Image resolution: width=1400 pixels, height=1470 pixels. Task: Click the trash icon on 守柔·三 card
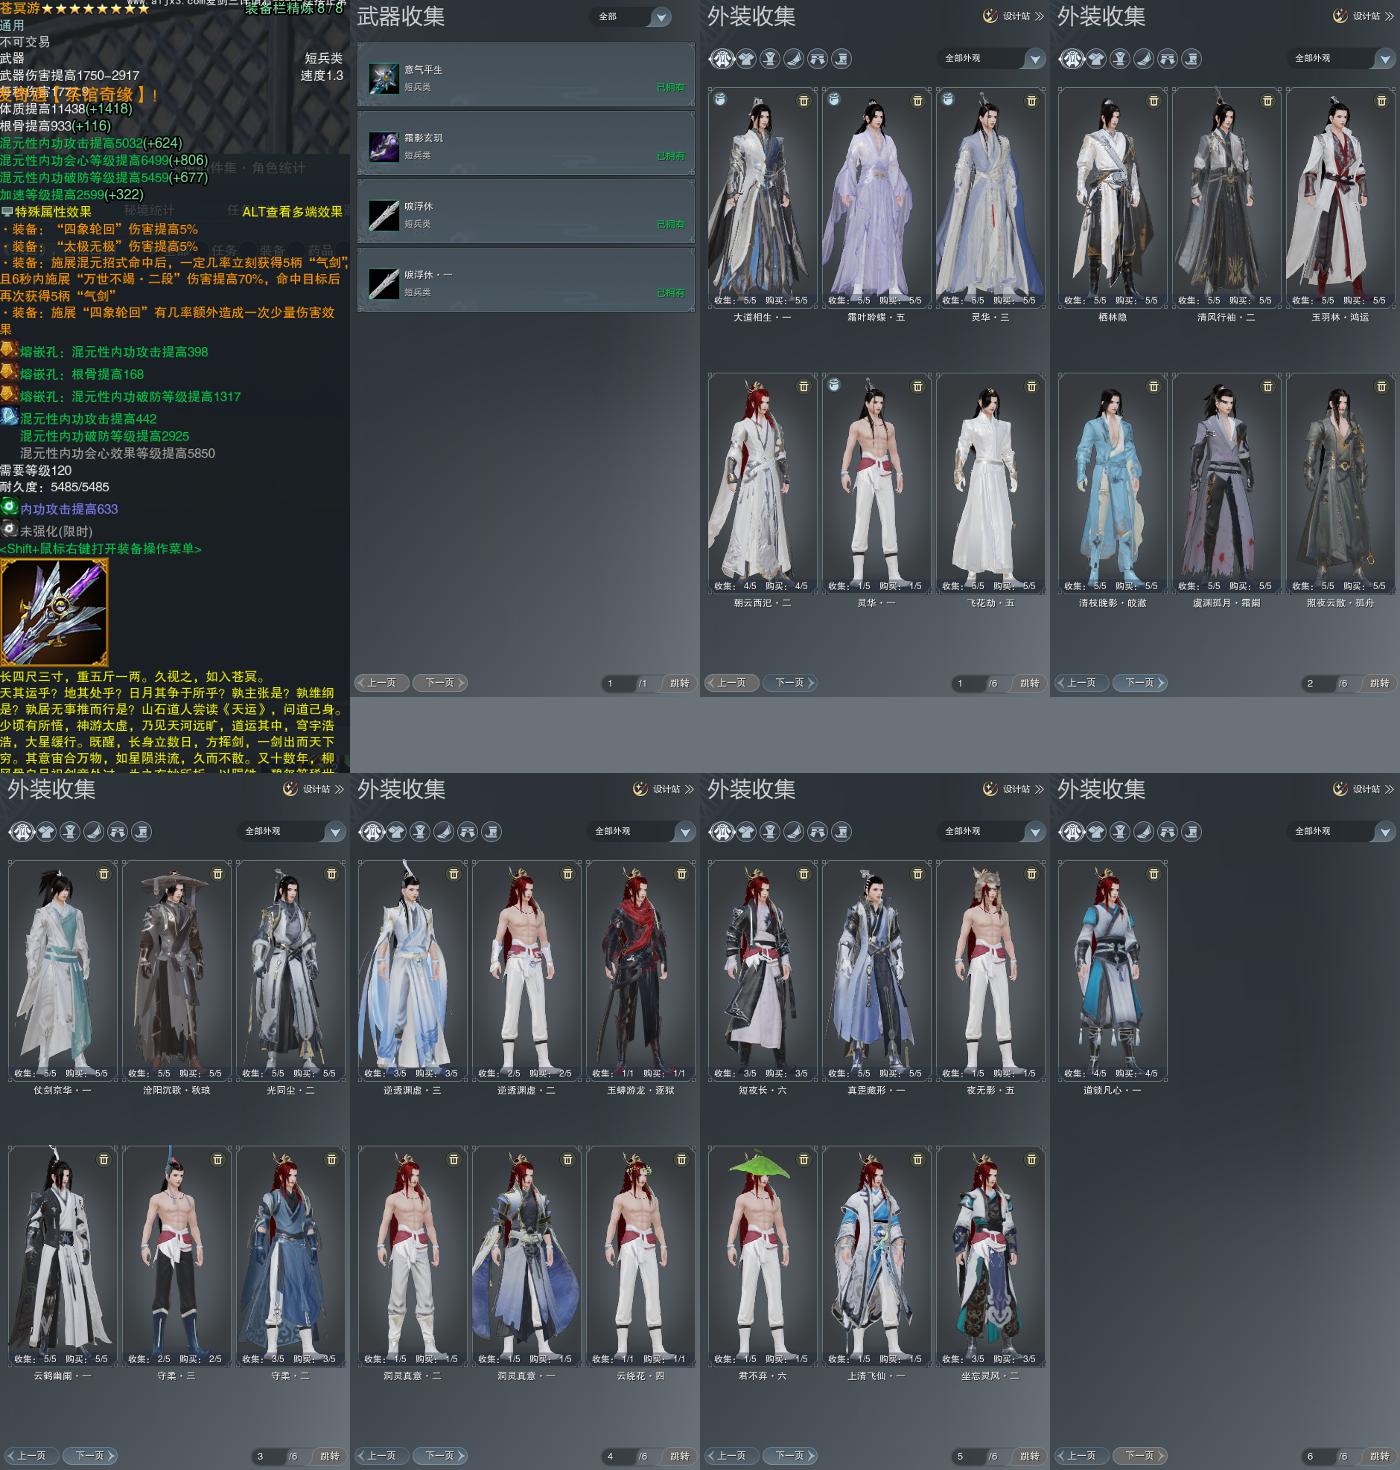218,1160
